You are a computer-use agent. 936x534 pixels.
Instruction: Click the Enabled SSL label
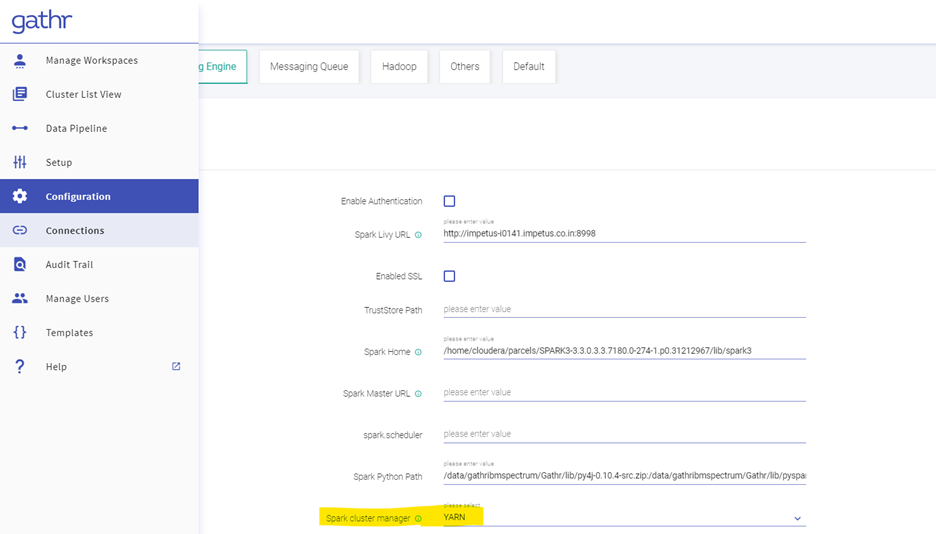pyautogui.click(x=399, y=276)
